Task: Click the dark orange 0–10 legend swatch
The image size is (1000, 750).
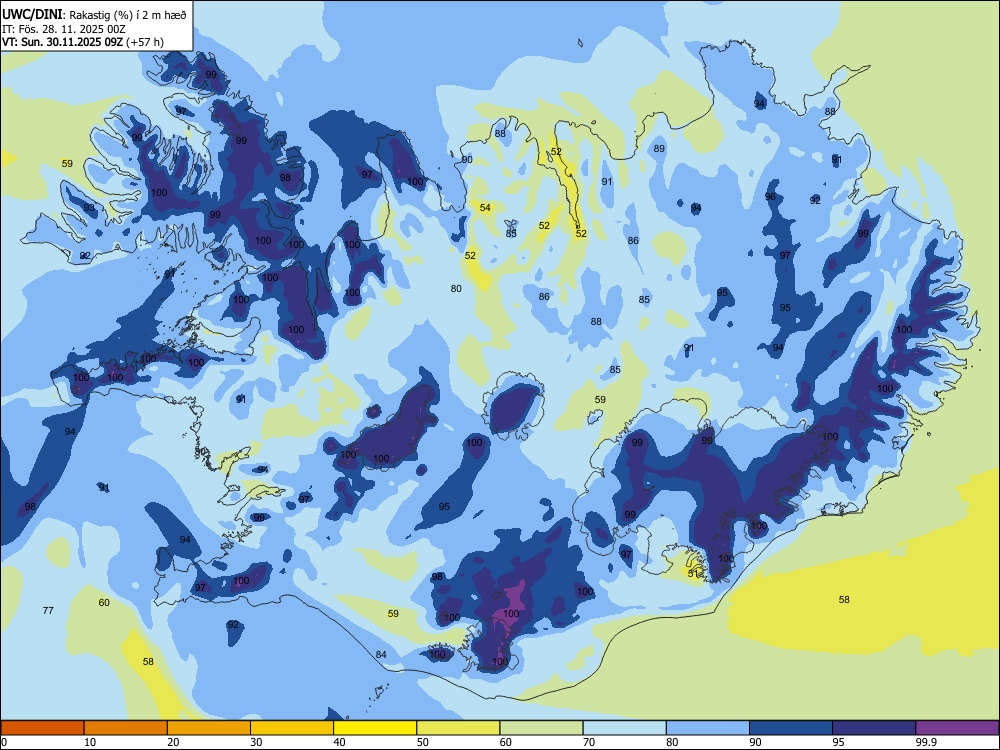Action: (x=42, y=728)
